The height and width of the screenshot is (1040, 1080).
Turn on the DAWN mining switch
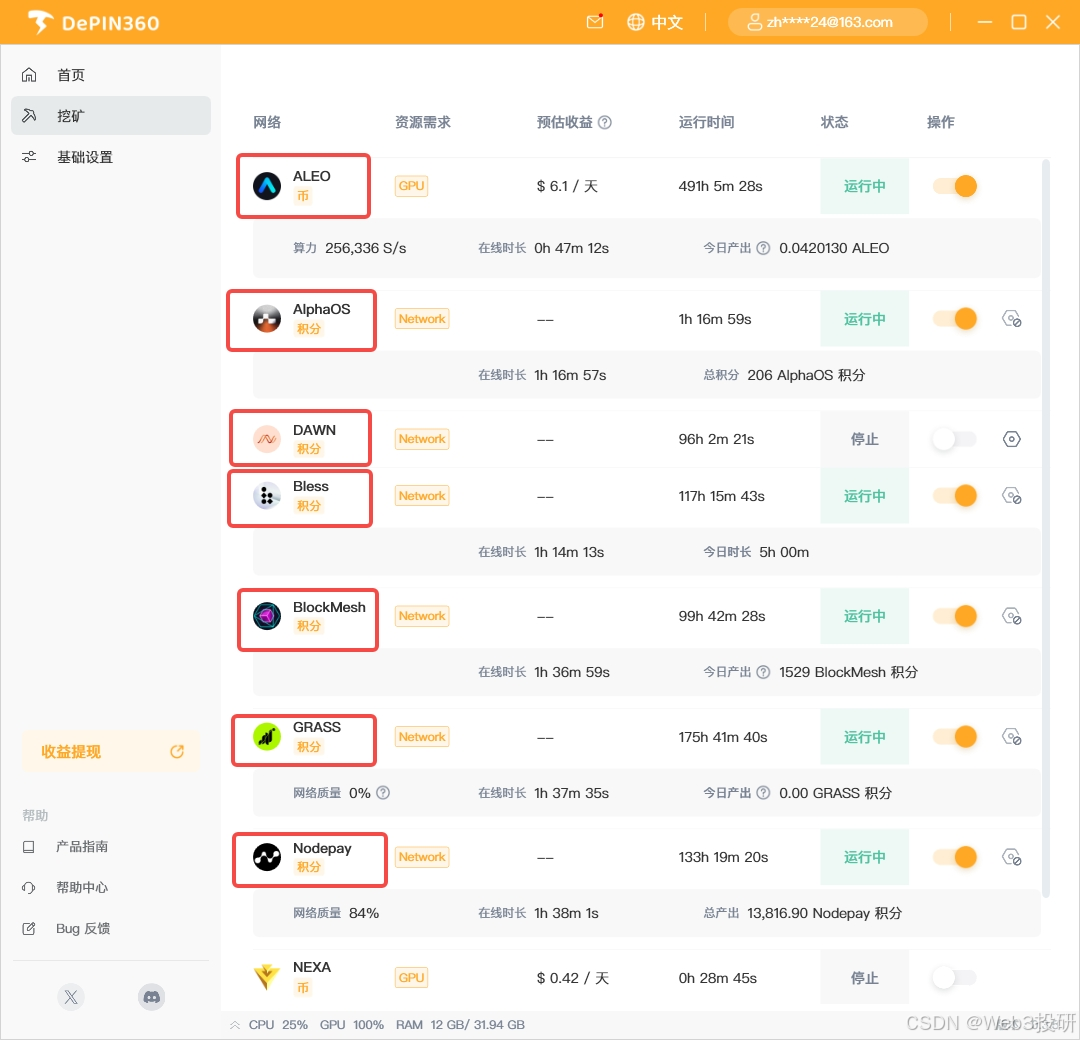click(x=955, y=439)
